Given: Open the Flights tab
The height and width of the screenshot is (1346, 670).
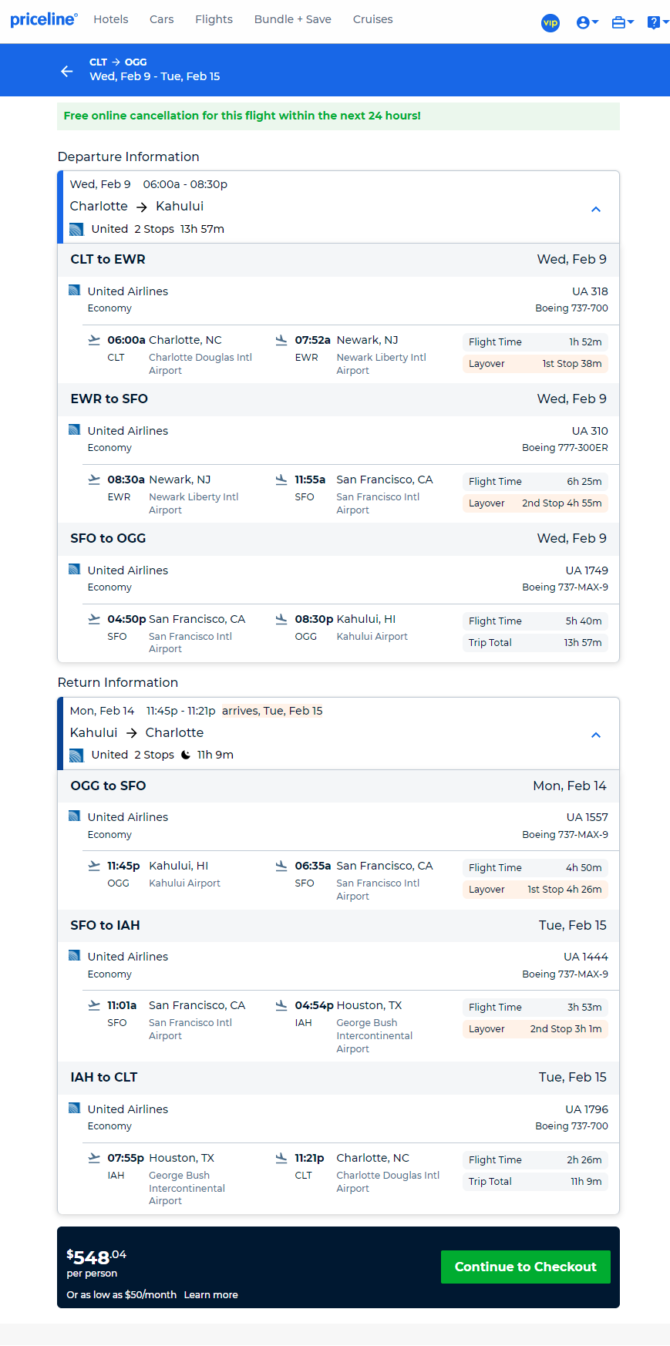Looking at the screenshot, I should point(214,20).
